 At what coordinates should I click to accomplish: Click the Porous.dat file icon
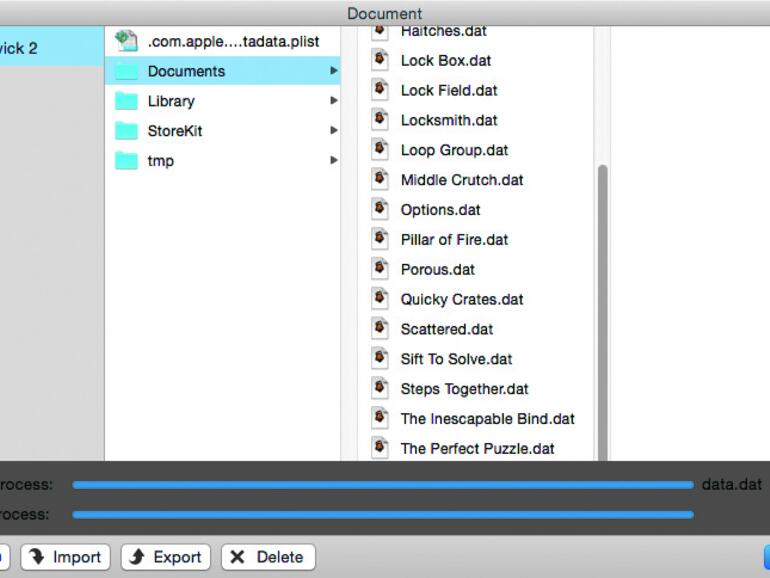[380, 269]
